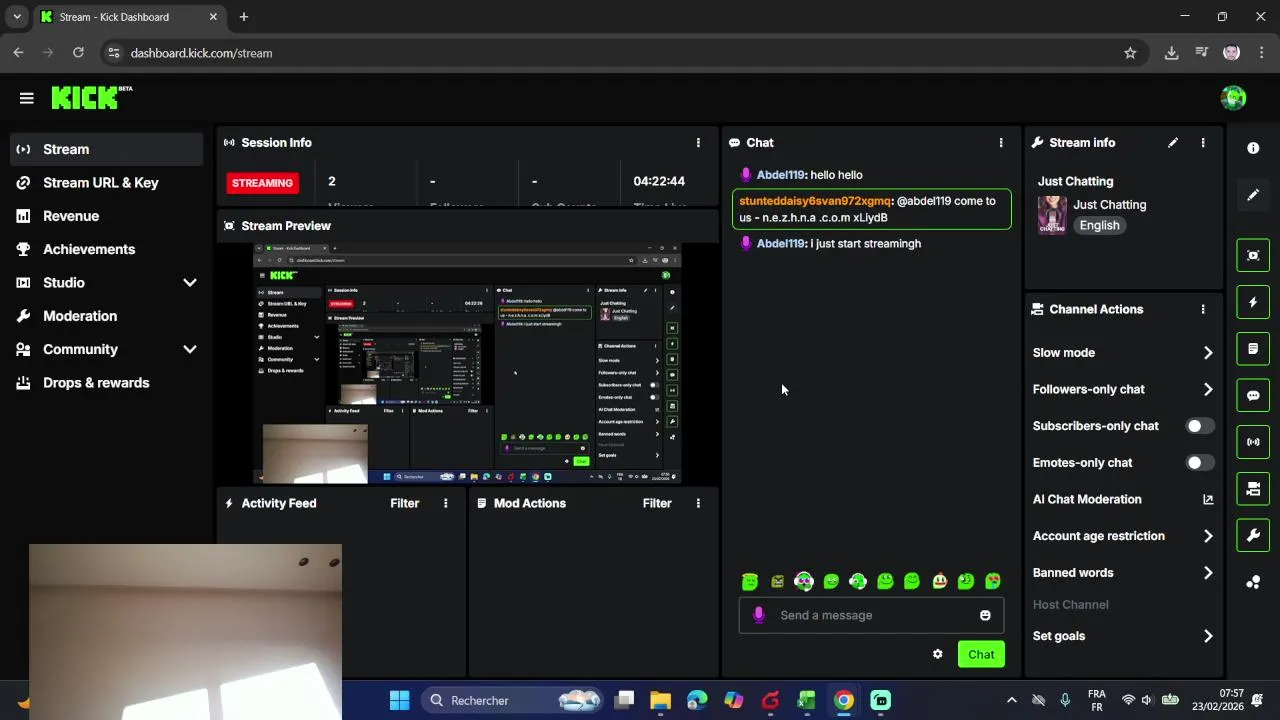
Task: Open Mod Actions three-dot menu
Action: coord(698,503)
